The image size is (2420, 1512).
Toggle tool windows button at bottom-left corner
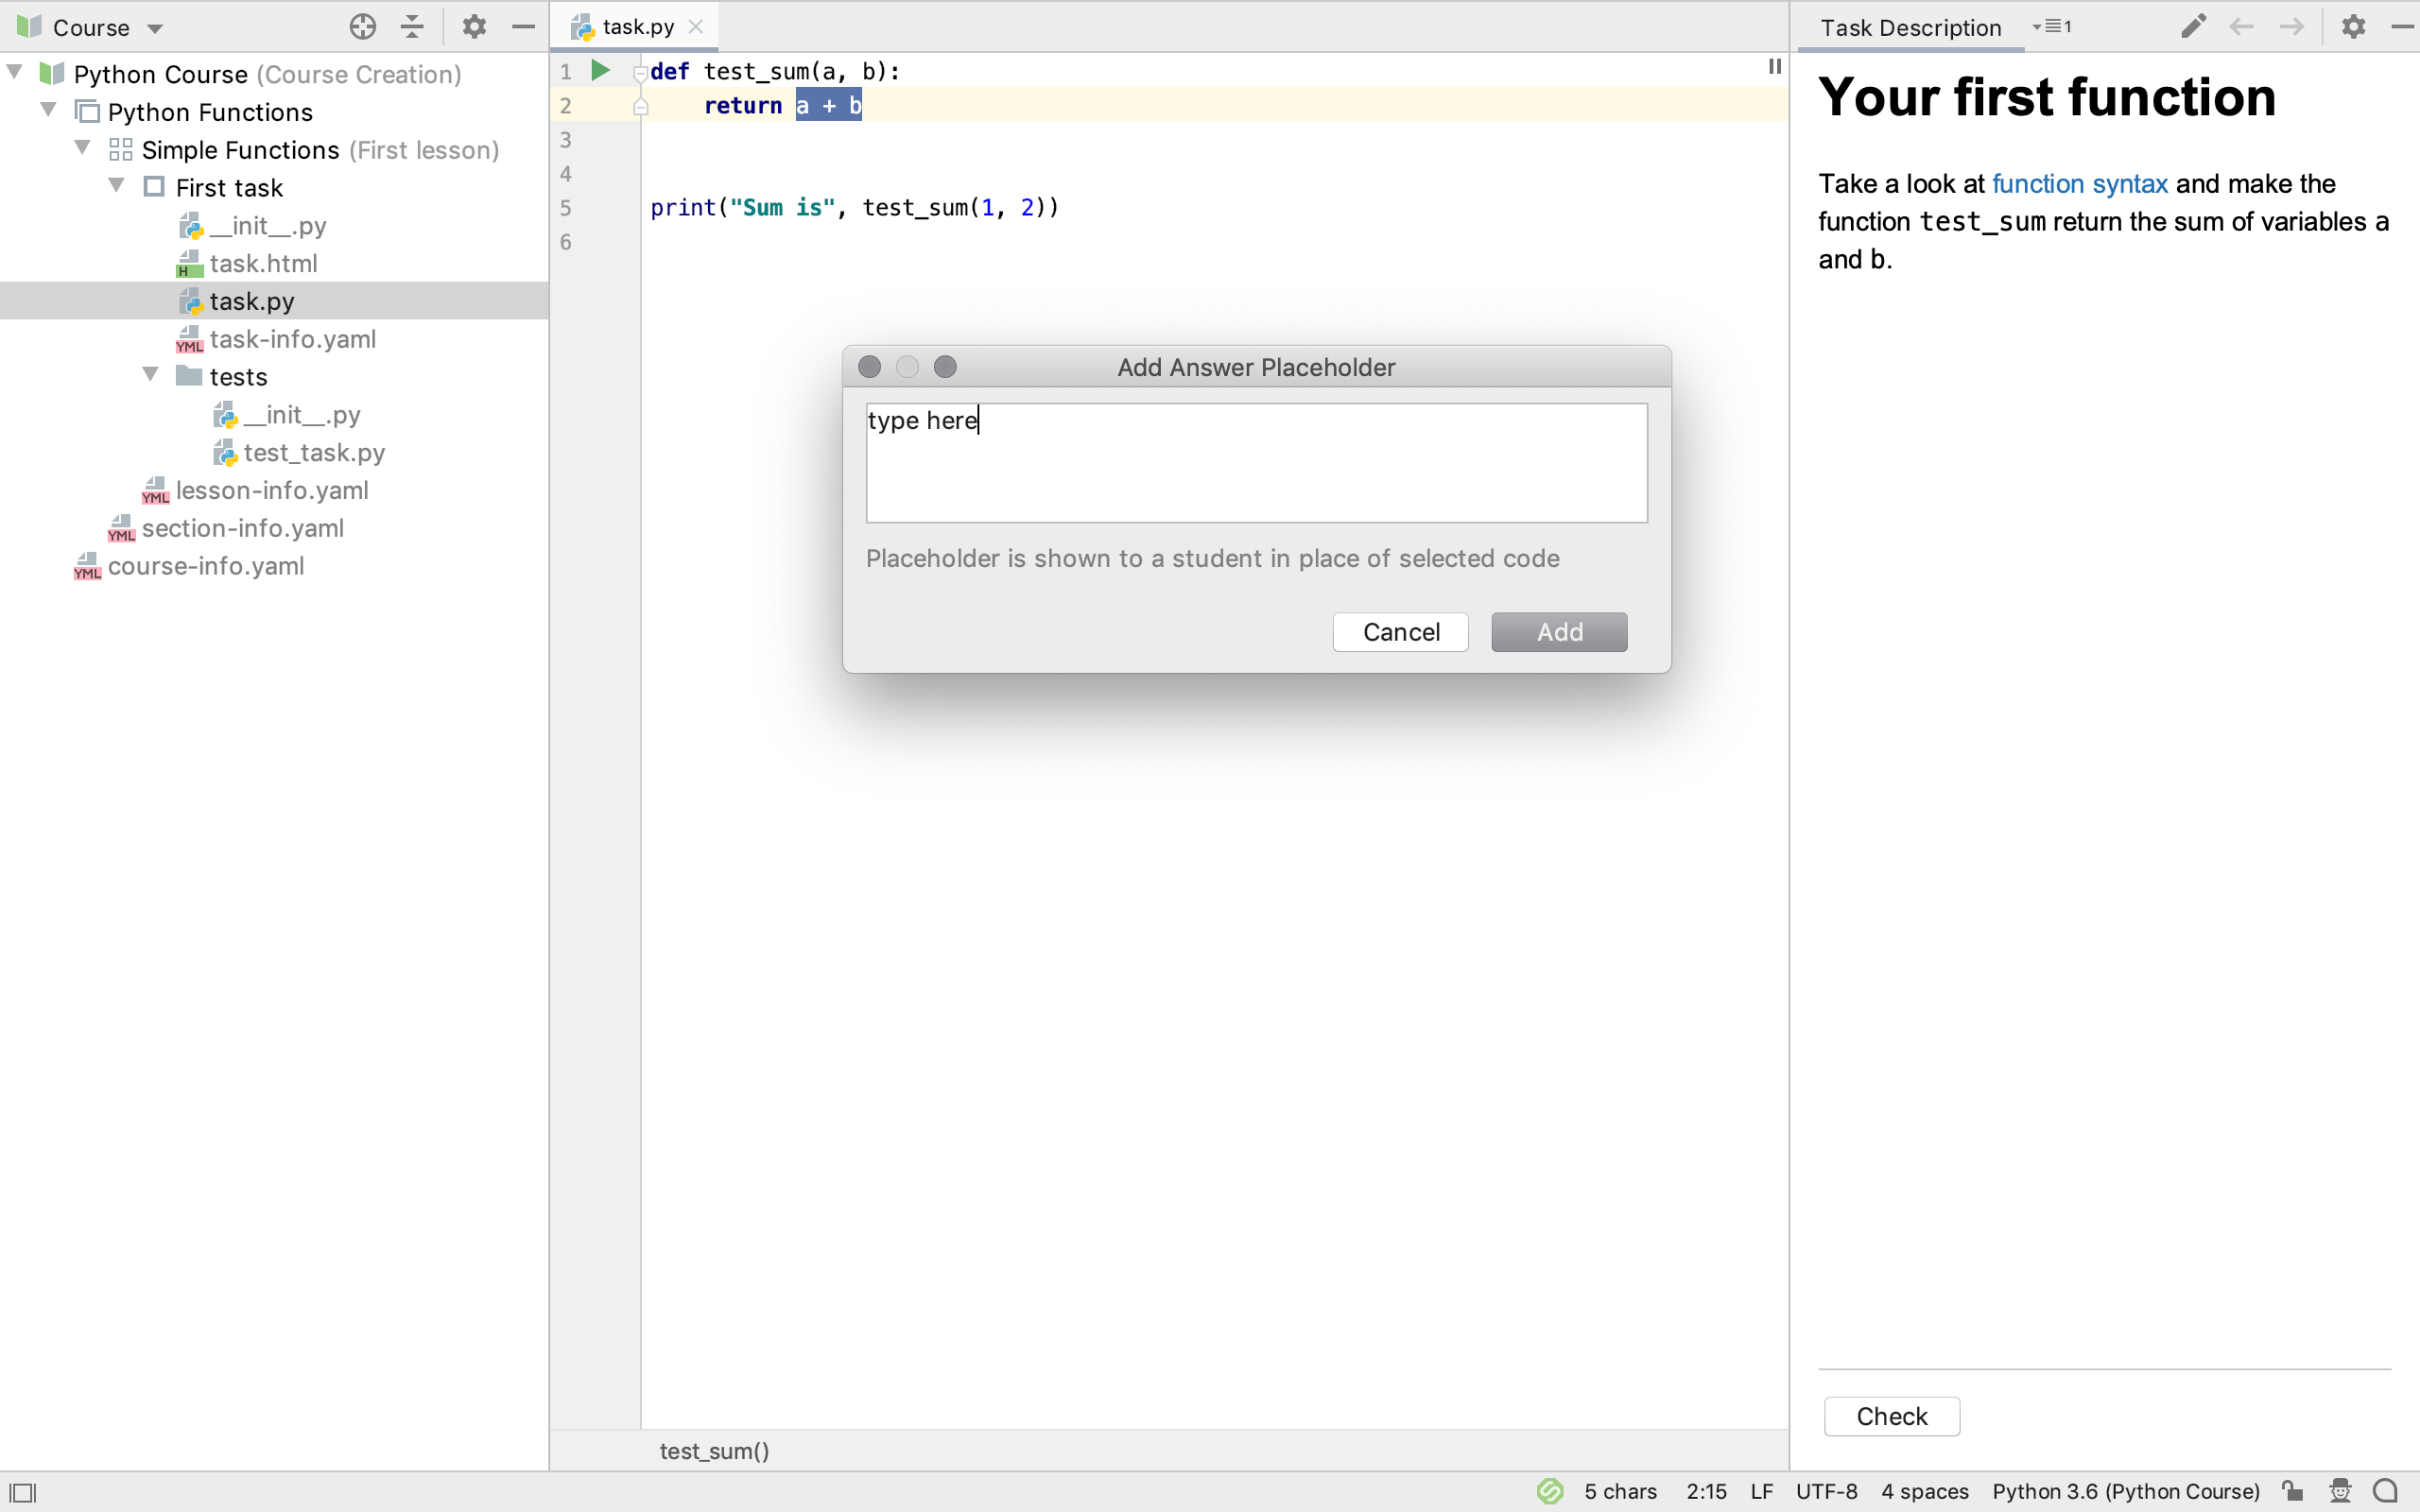(22, 1492)
